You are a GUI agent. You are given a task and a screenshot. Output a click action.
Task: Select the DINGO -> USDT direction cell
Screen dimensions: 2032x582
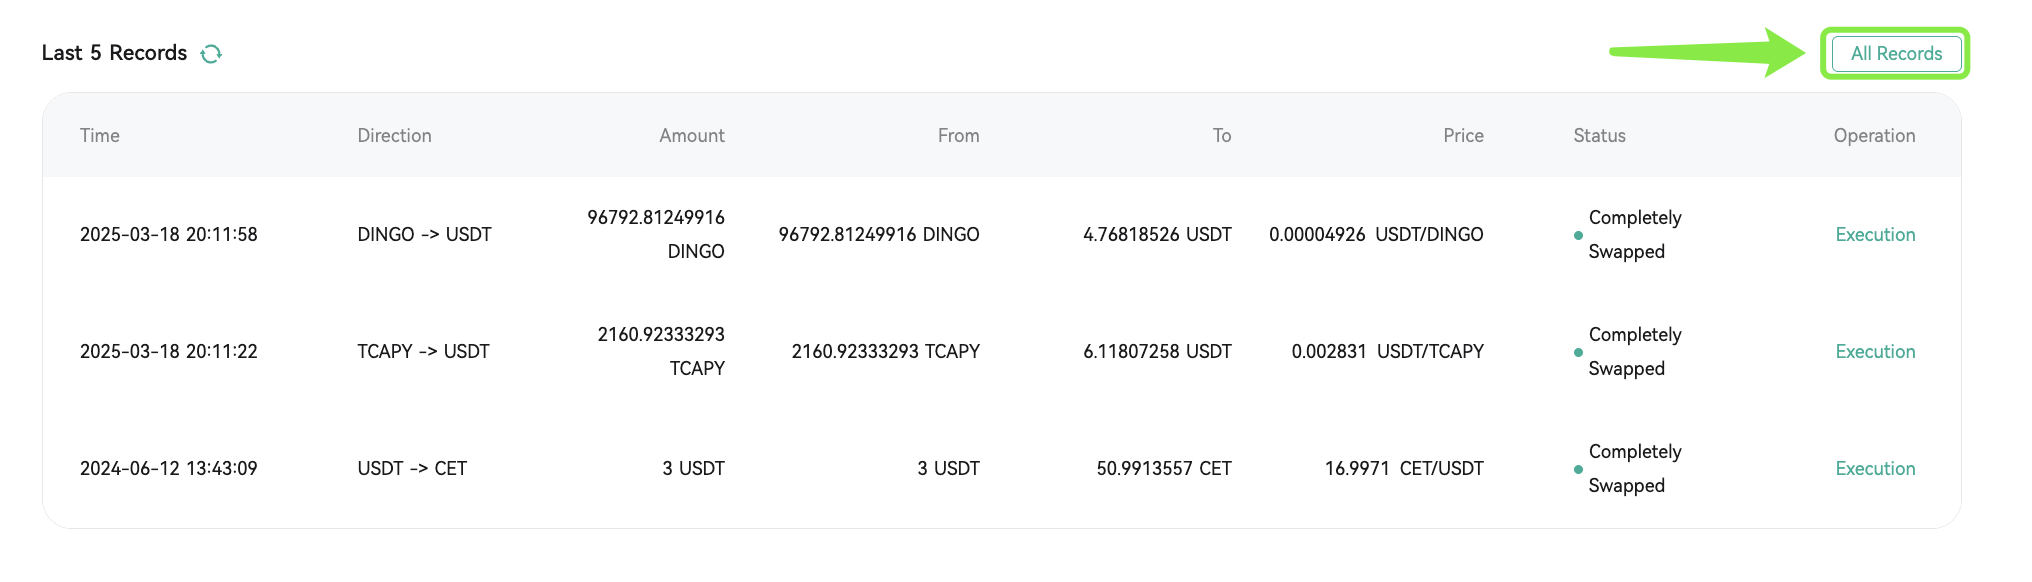pyautogui.click(x=425, y=235)
